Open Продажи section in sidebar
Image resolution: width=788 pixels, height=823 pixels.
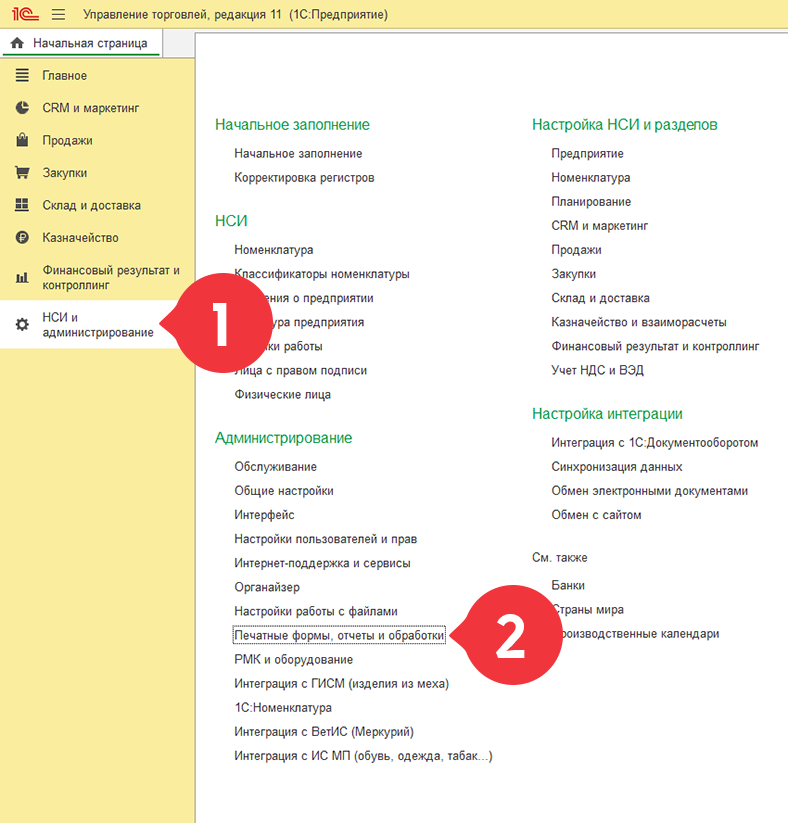[x=67, y=141]
